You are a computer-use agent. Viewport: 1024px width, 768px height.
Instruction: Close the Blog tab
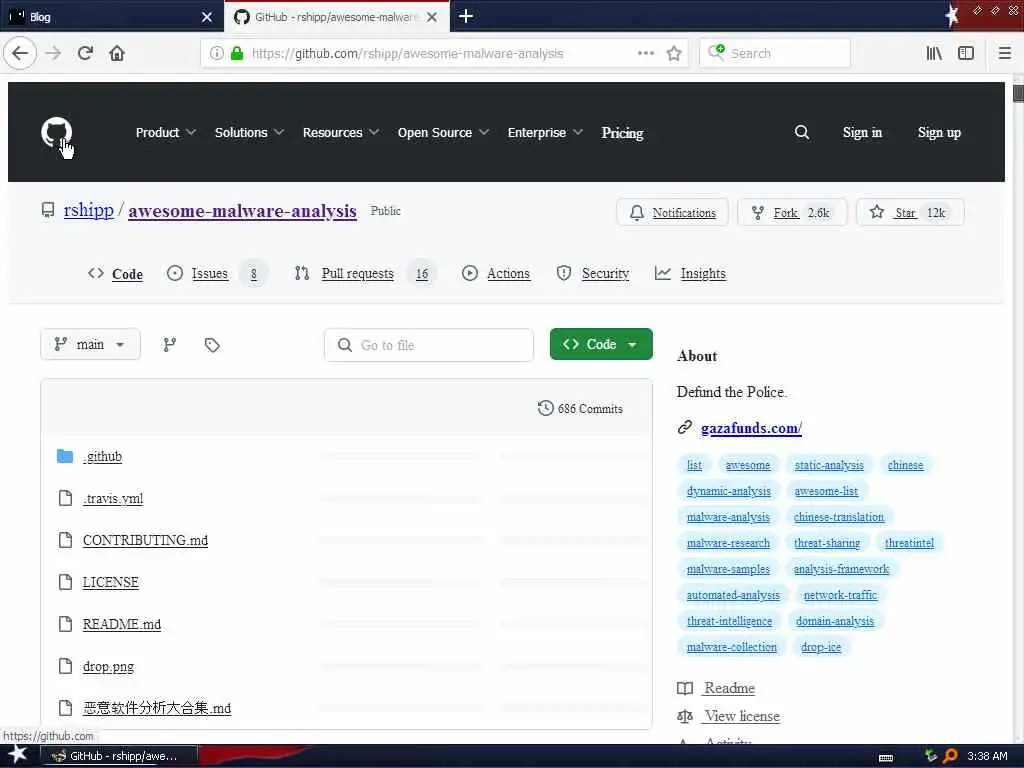coord(206,17)
